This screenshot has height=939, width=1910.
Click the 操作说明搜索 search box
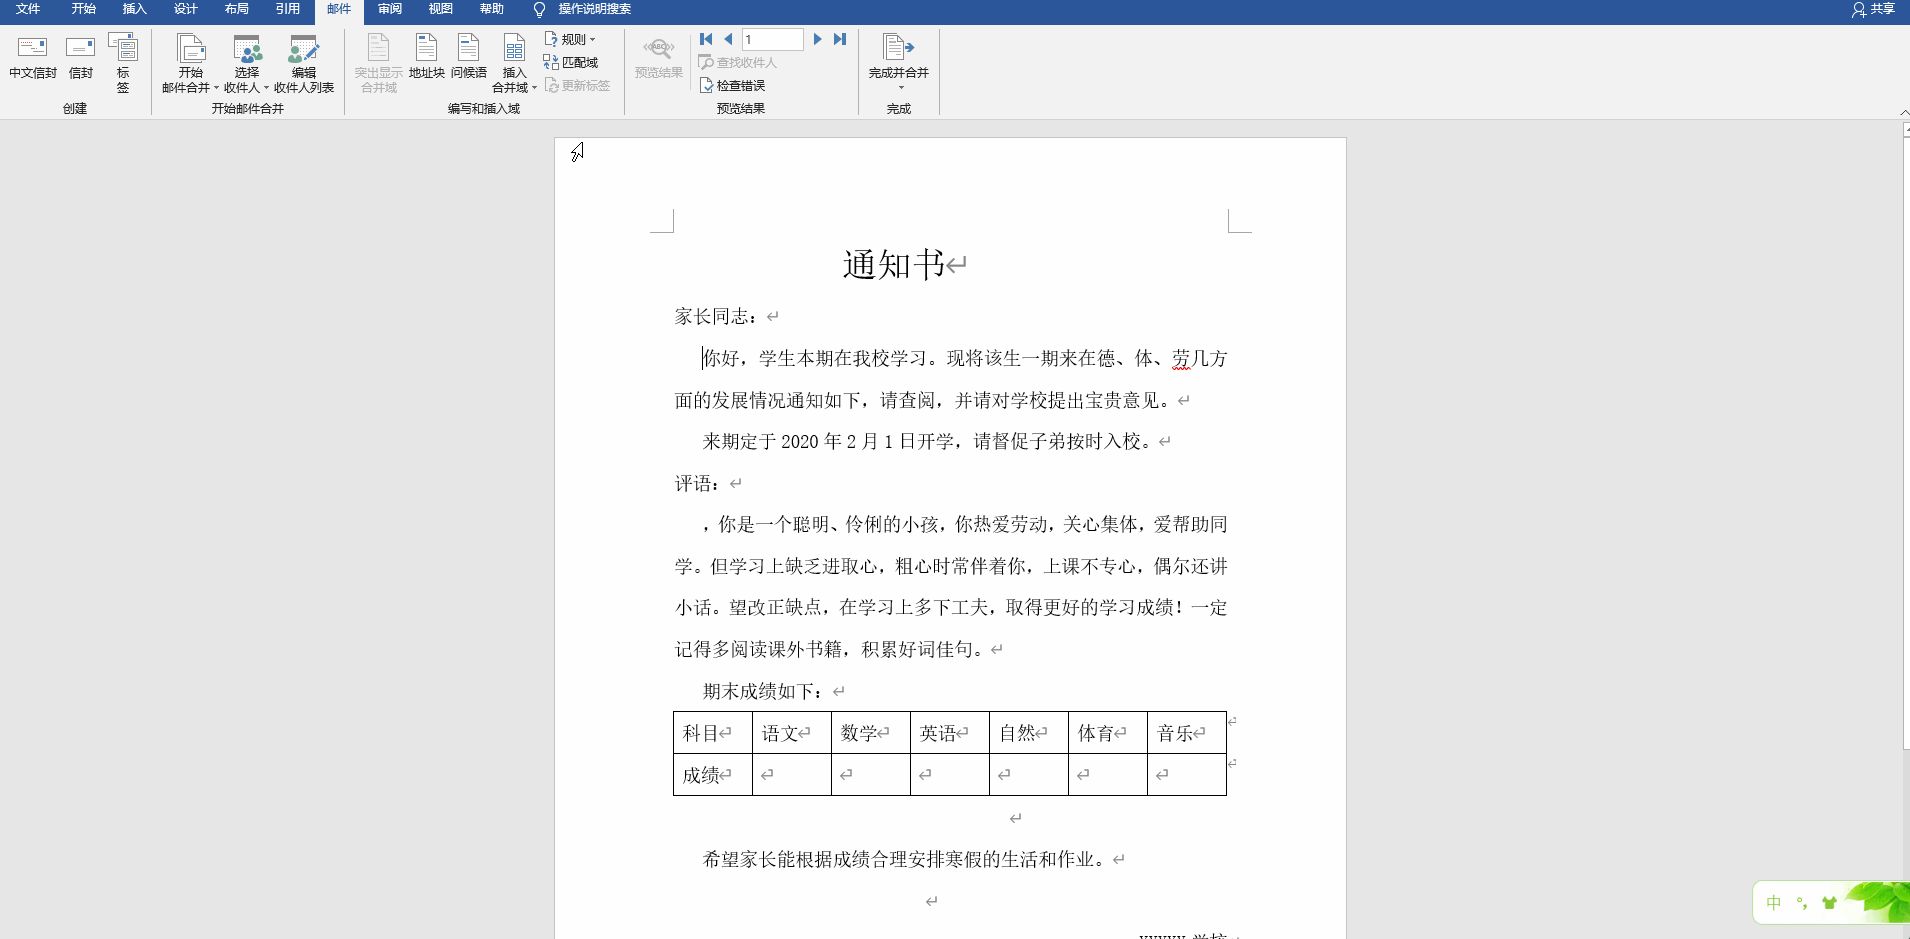(x=594, y=9)
